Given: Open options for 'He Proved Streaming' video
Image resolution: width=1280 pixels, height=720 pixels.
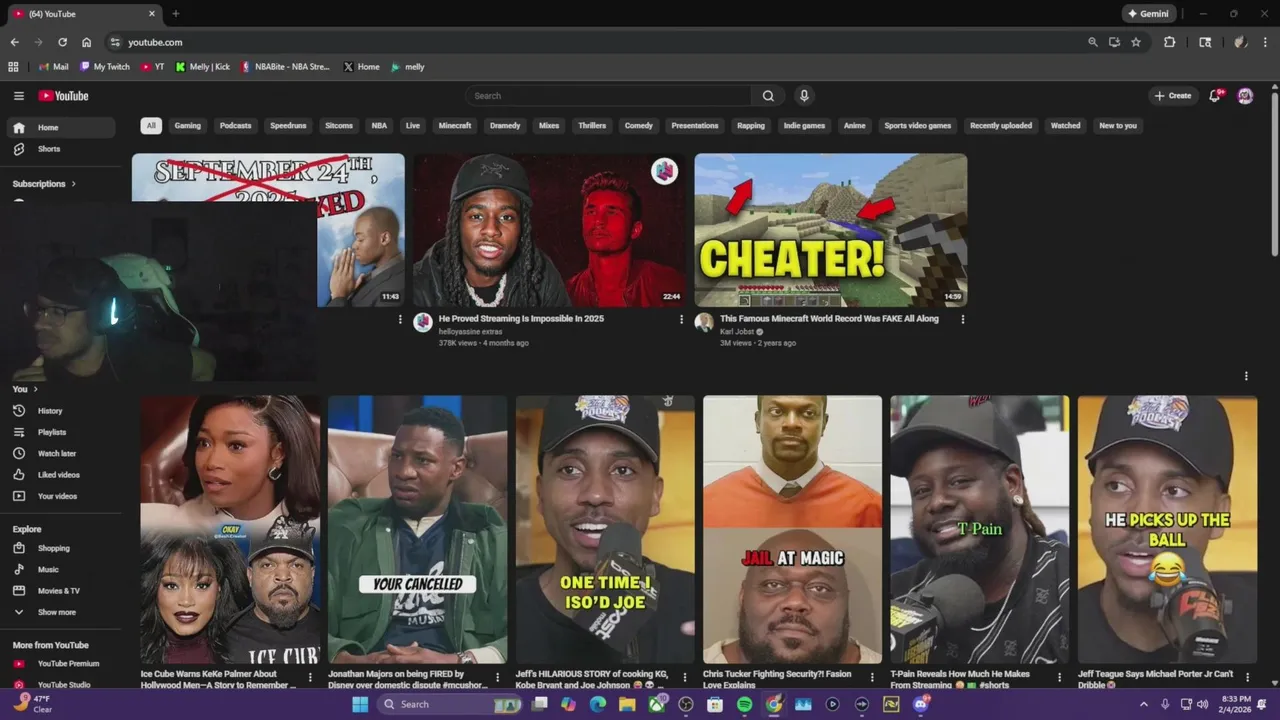Looking at the screenshot, I should click(682, 319).
